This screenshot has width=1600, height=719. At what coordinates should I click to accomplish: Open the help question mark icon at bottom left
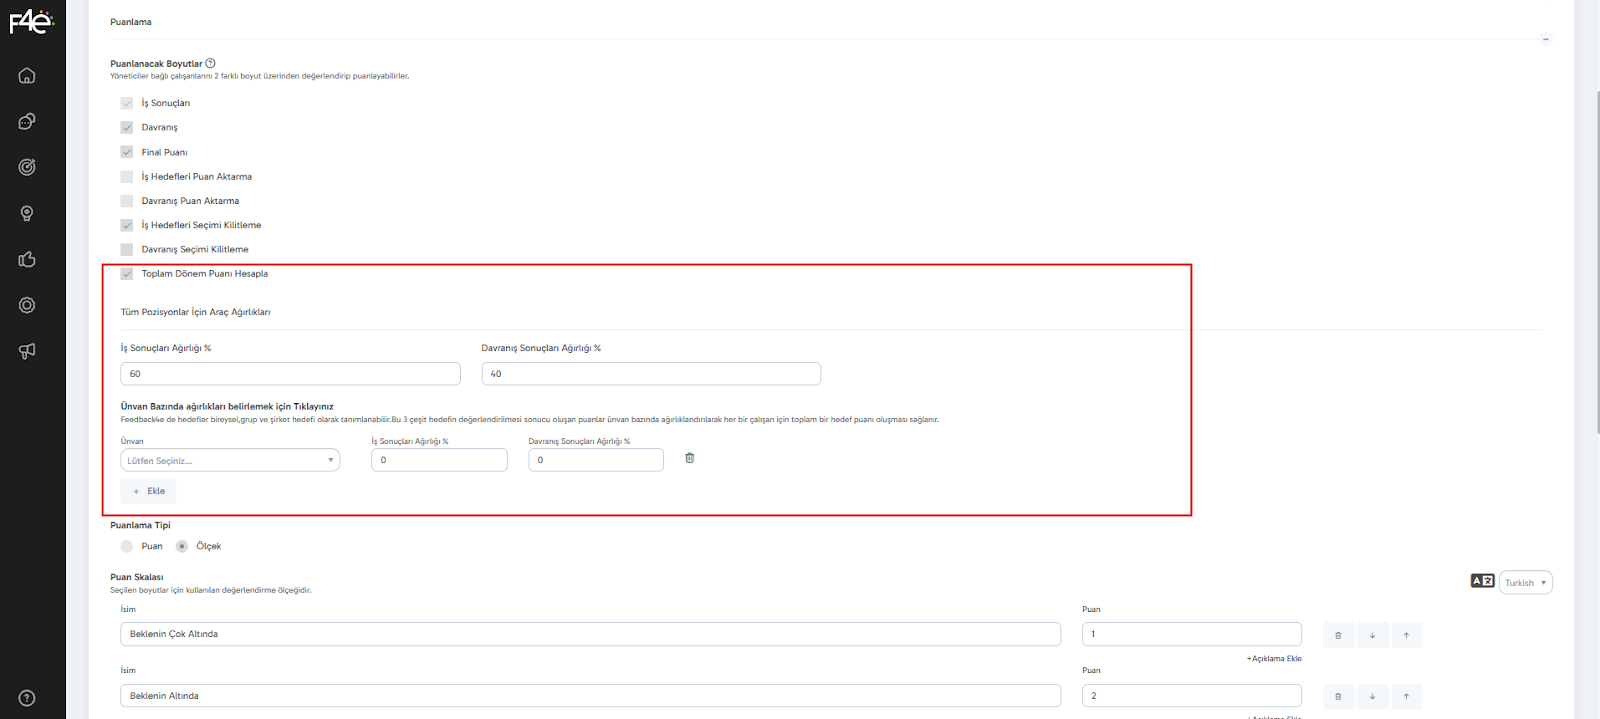pos(27,698)
